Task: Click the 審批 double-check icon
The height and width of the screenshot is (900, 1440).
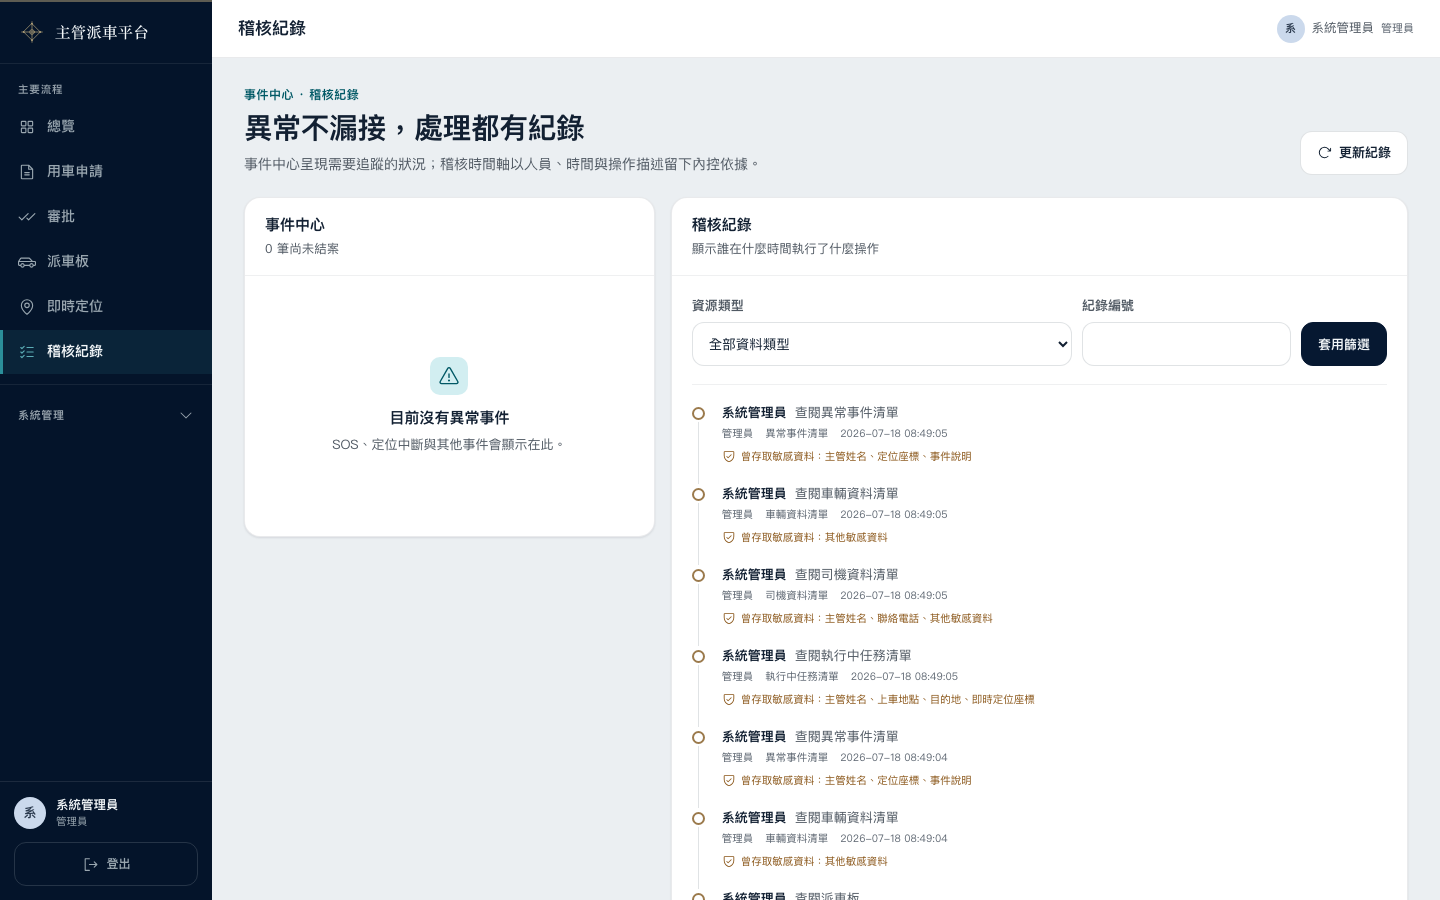Action: 27,217
